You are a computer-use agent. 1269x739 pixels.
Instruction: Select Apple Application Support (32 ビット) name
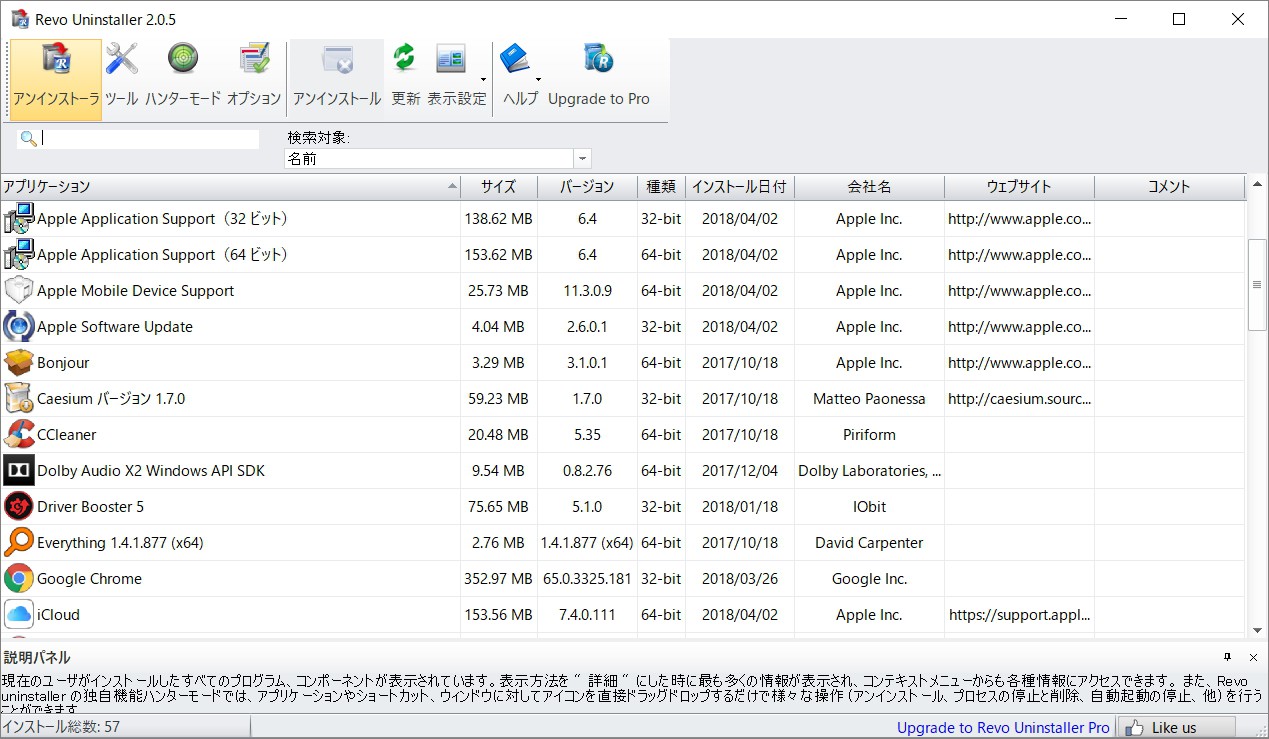162,219
